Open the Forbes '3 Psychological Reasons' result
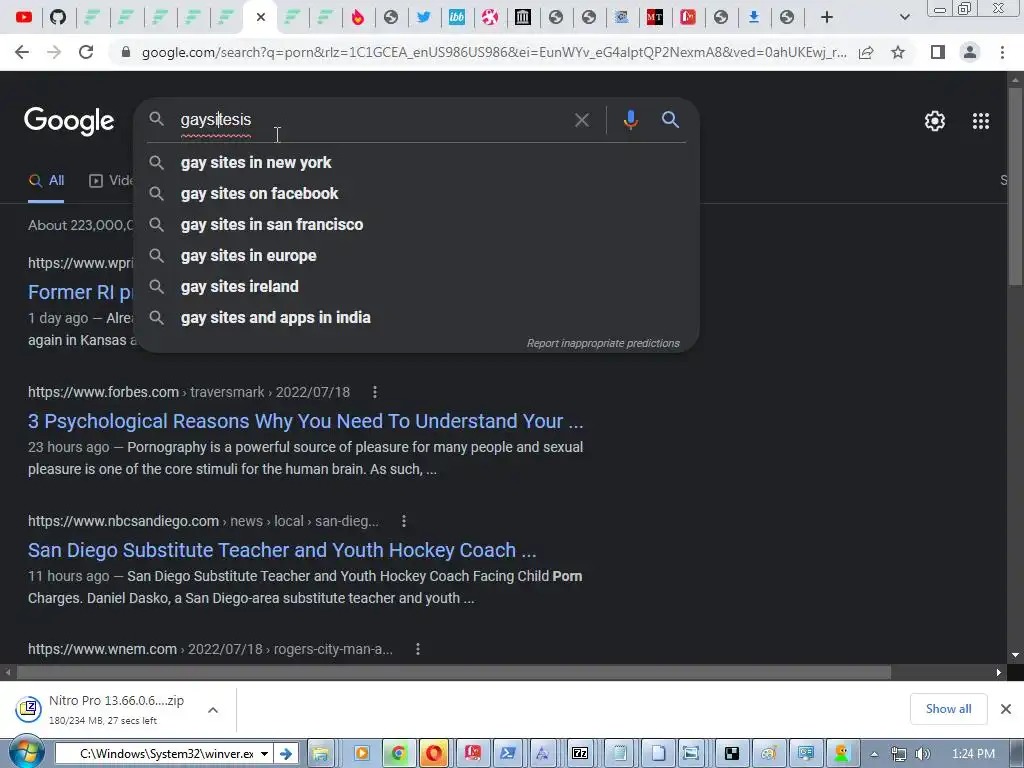 point(306,421)
